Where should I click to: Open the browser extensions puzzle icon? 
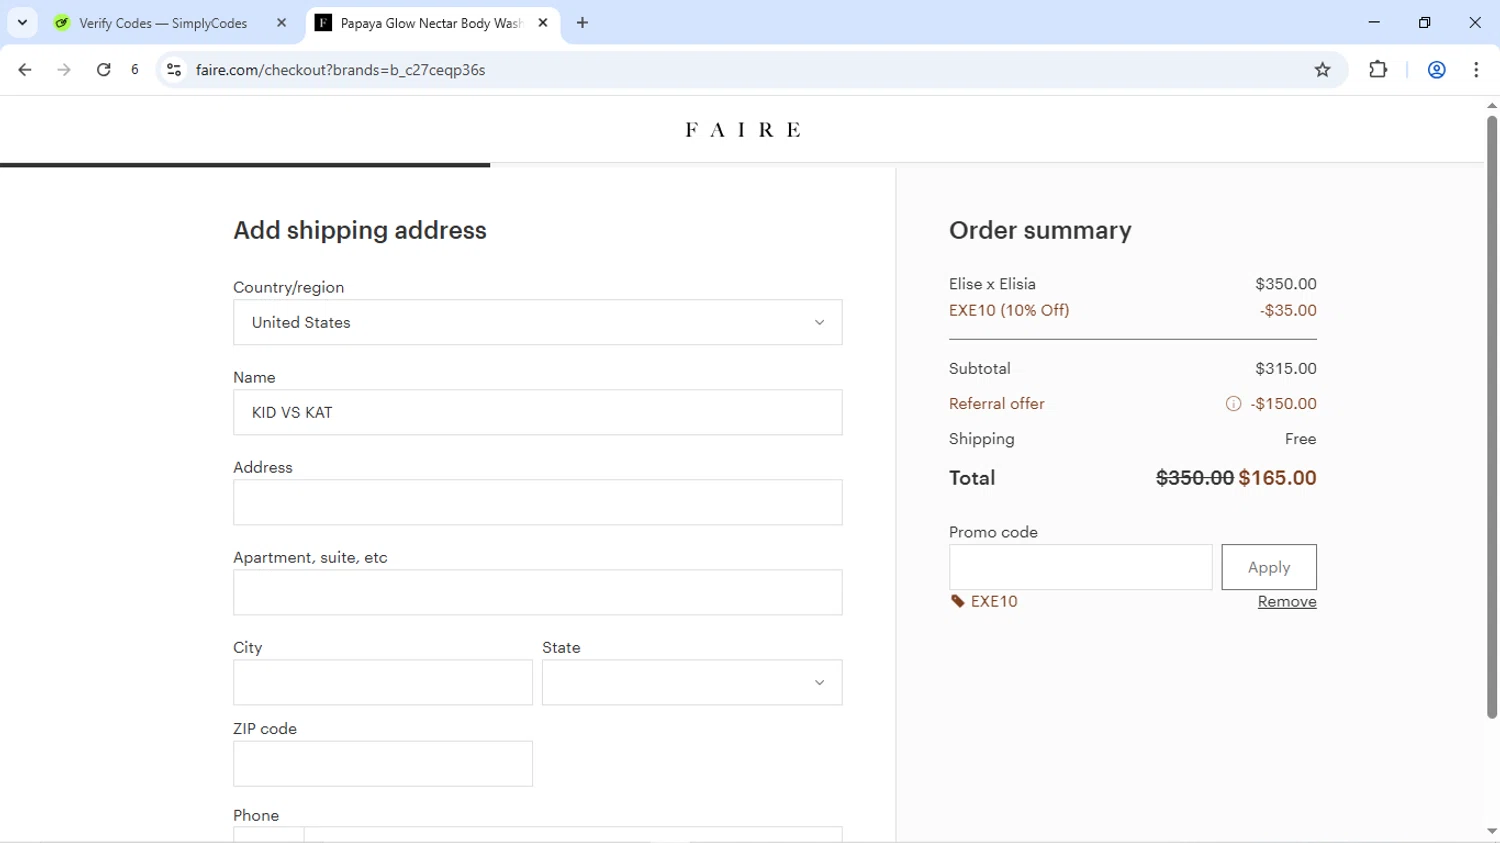[1378, 70]
